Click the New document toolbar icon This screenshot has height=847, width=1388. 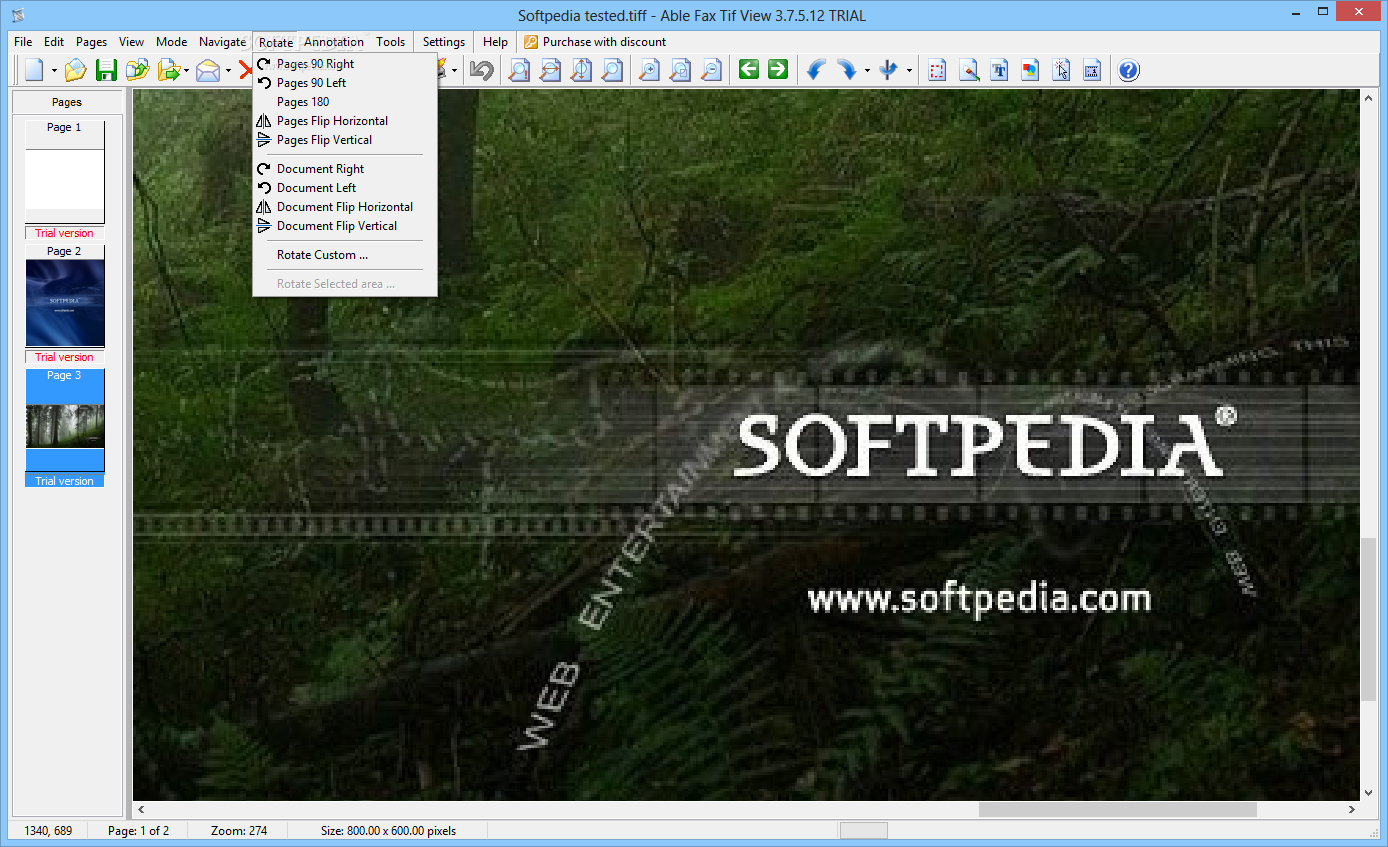coord(35,70)
